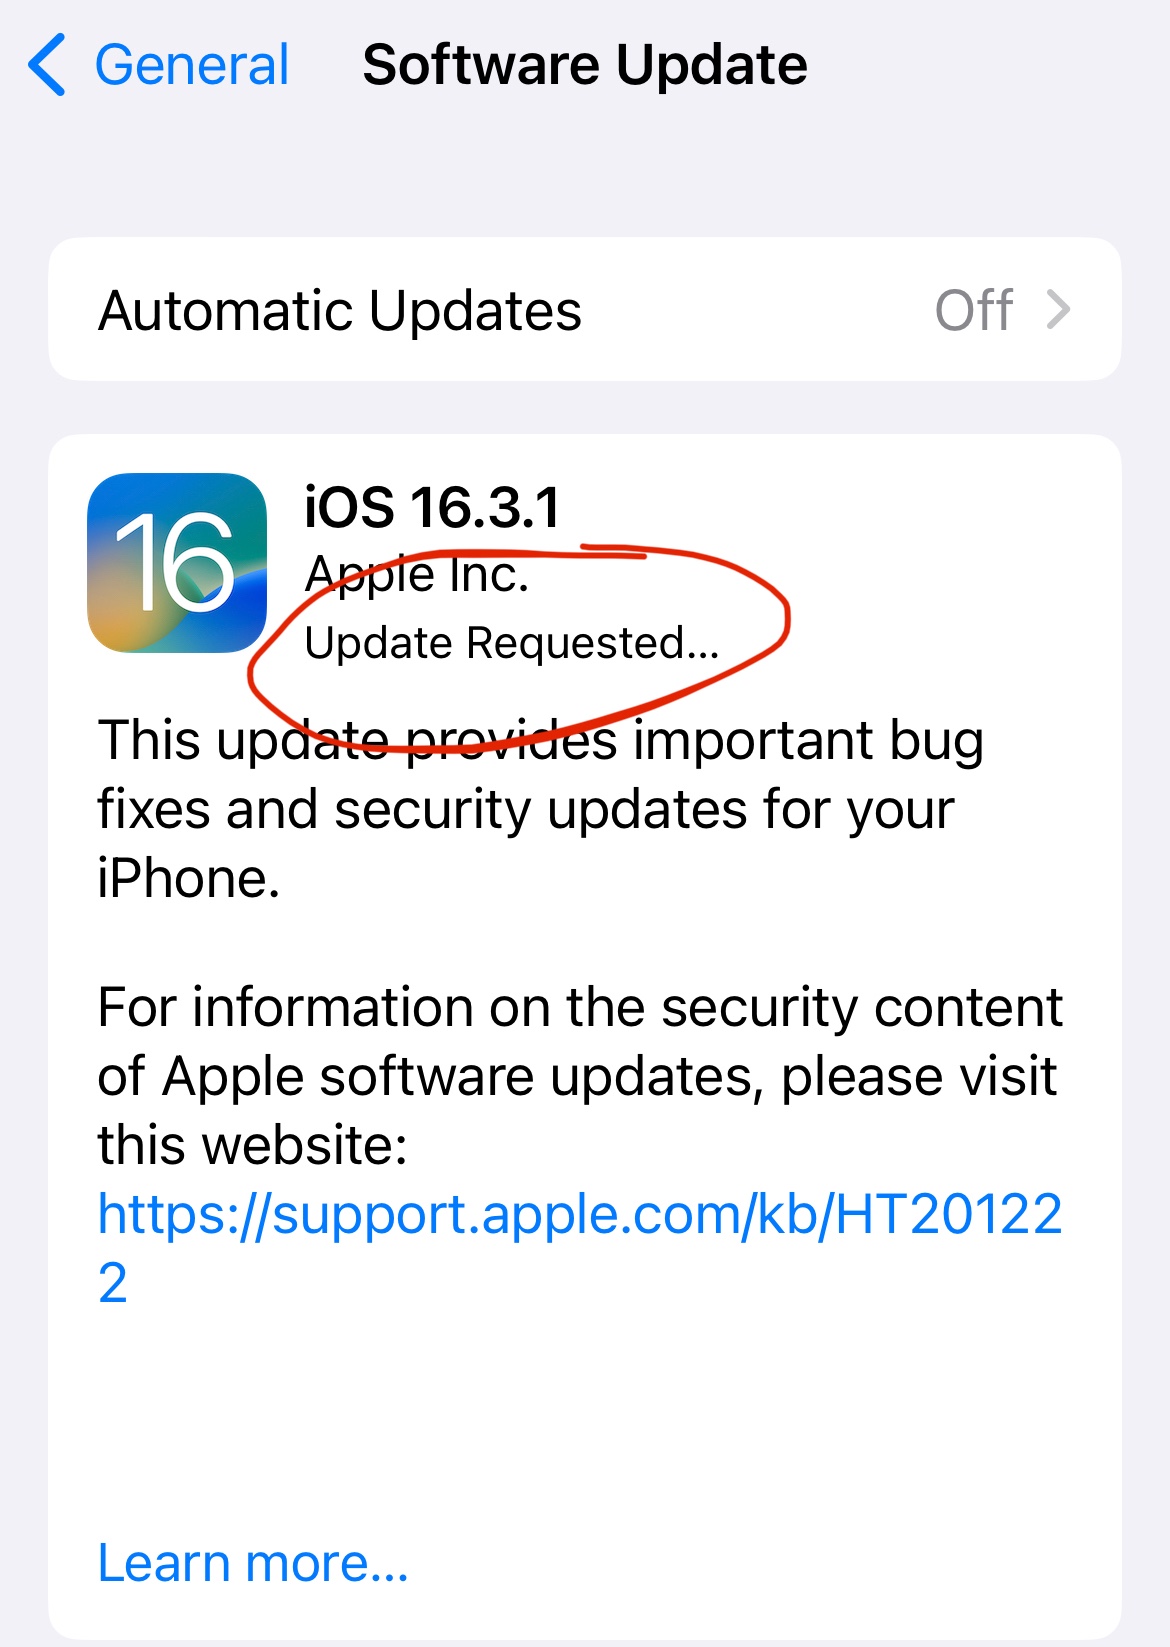Image resolution: width=1170 pixels, height=1647 pixels.
Task: Tap the Update Requested status text
Action: pos(512,643)
